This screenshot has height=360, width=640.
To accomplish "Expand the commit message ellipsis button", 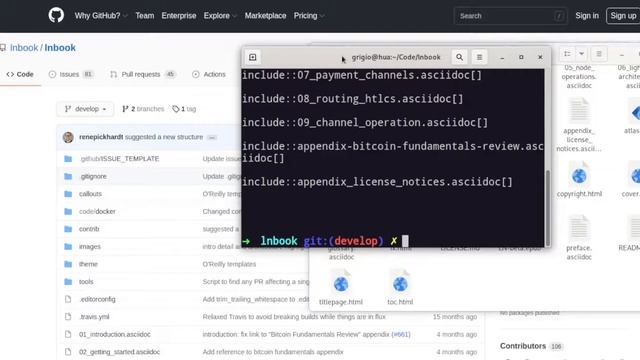I will click(212, 138).
